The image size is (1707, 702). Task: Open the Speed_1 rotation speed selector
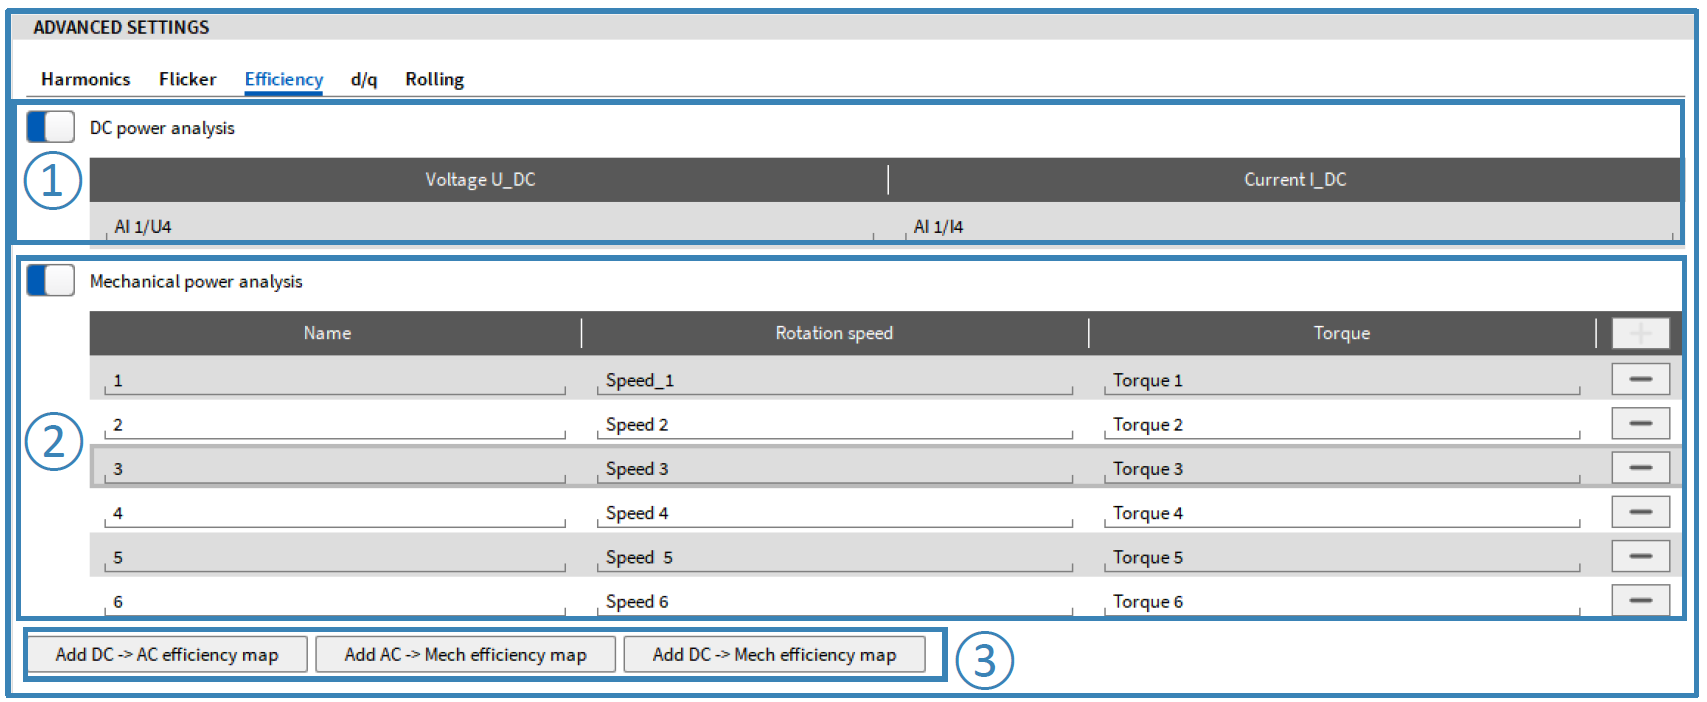(834, 381)
